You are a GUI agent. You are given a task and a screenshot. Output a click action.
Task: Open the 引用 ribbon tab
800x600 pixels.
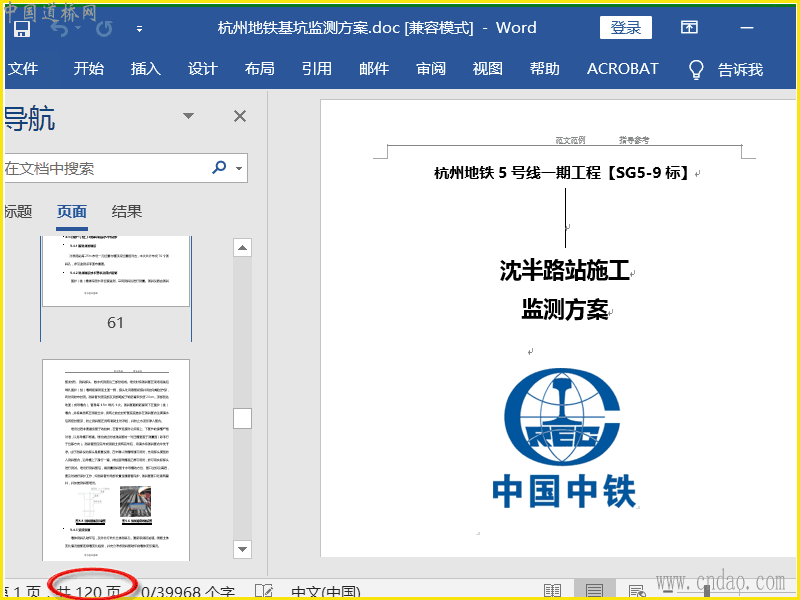pyautogui.click(x=317, y=68)
